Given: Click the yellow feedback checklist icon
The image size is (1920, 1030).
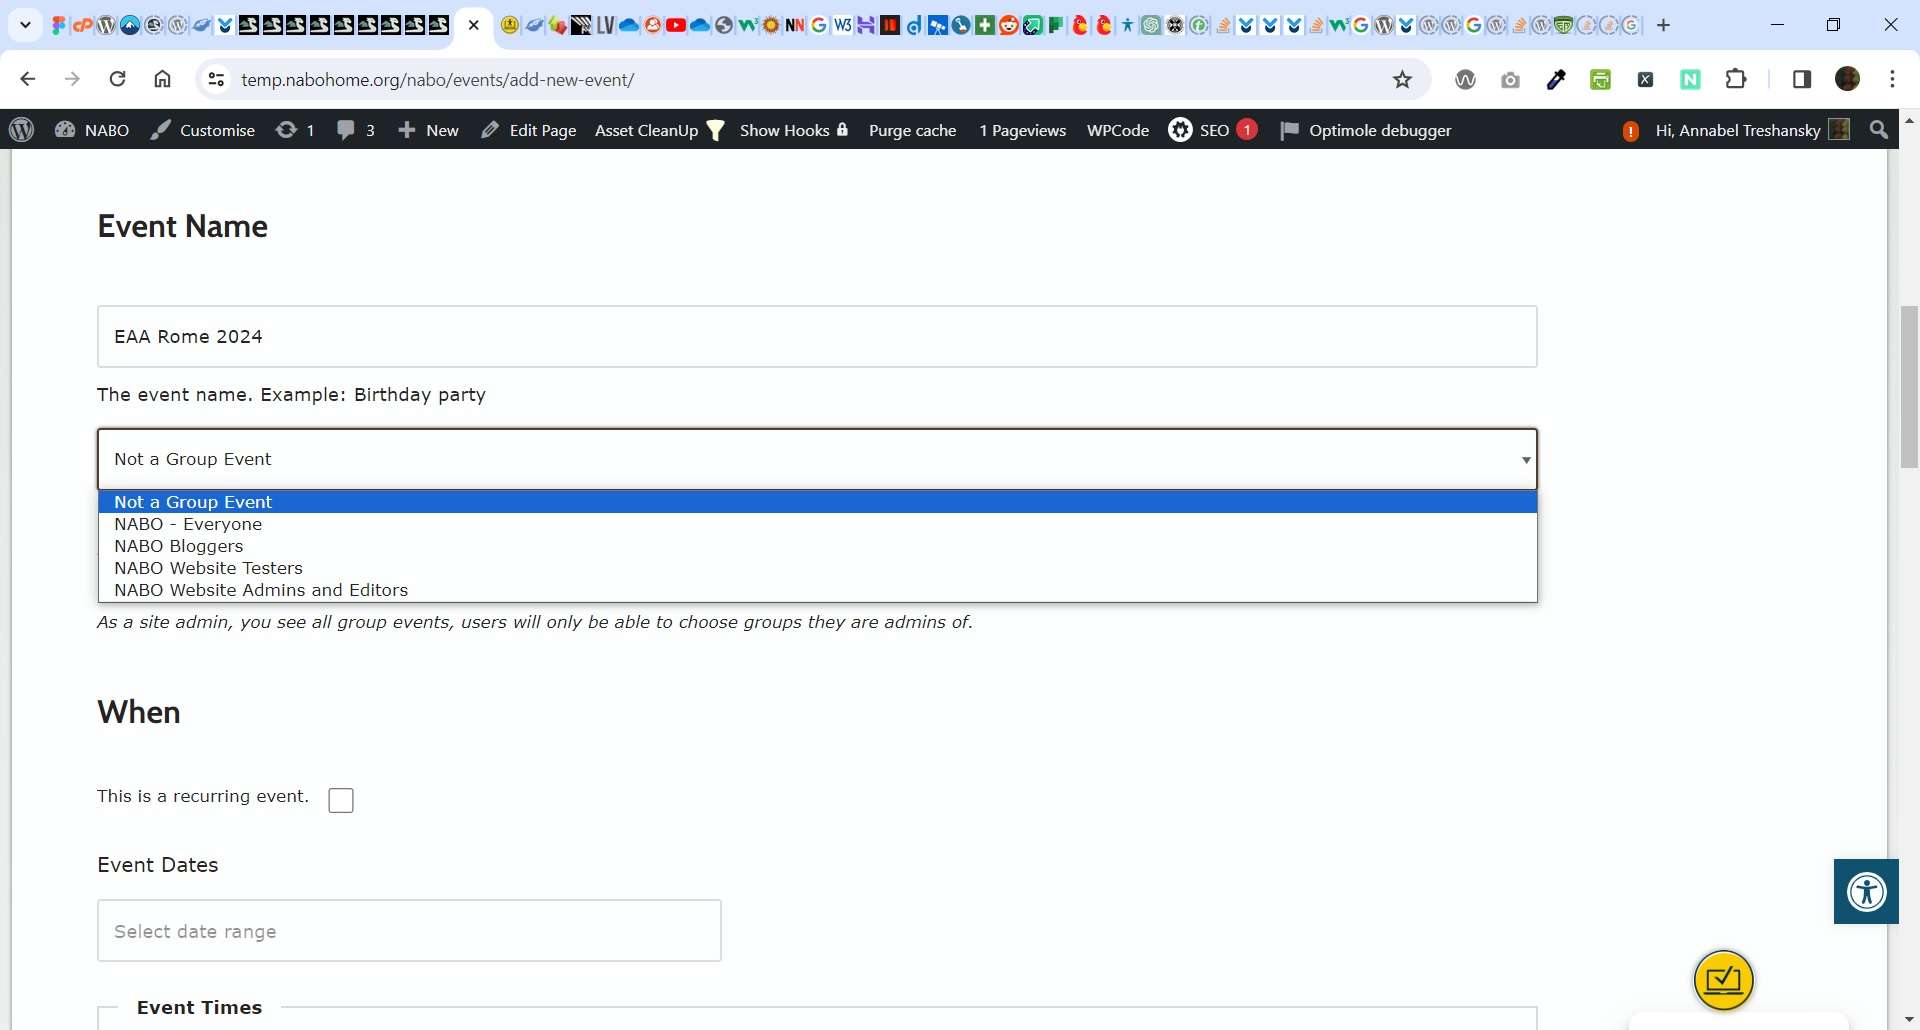Looking at the screenshot, I should [x=1723, y=980].
